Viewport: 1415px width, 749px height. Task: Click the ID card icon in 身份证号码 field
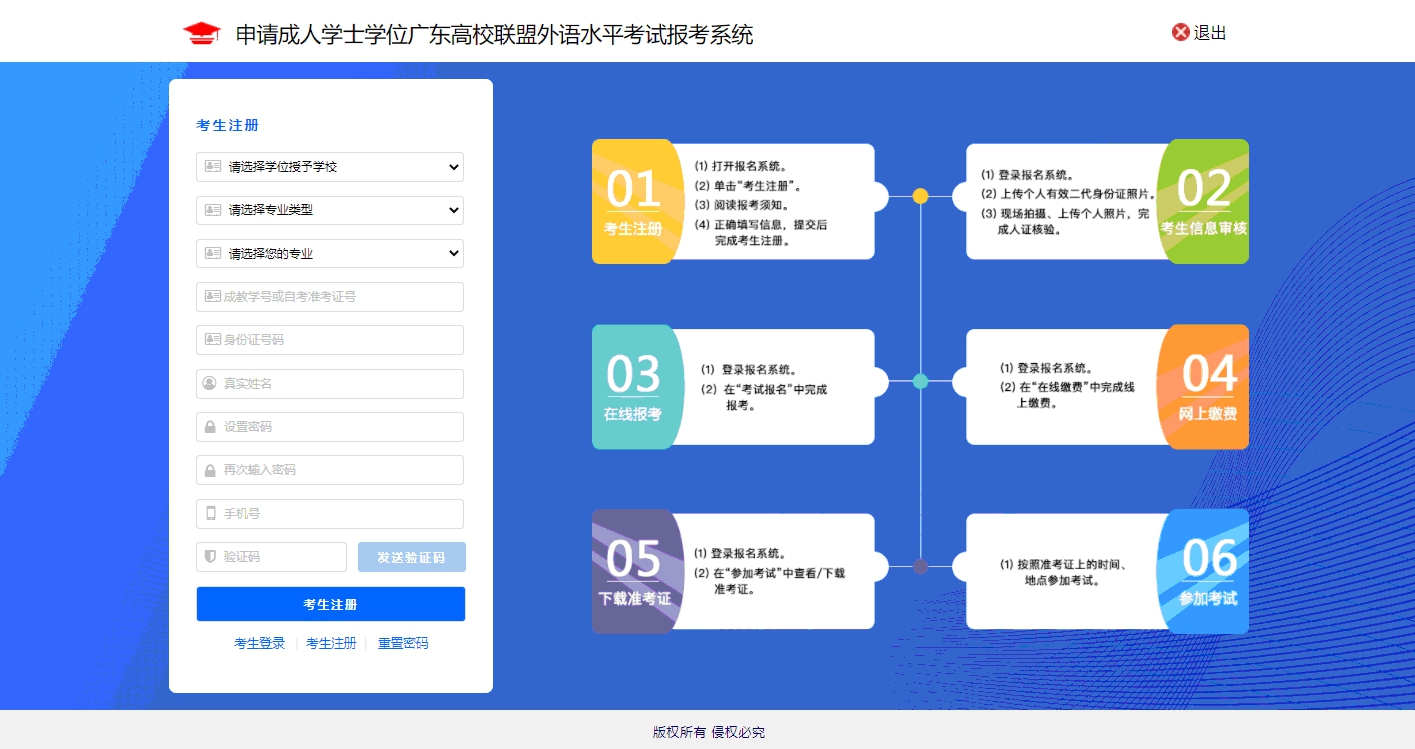tap(212, 340)
